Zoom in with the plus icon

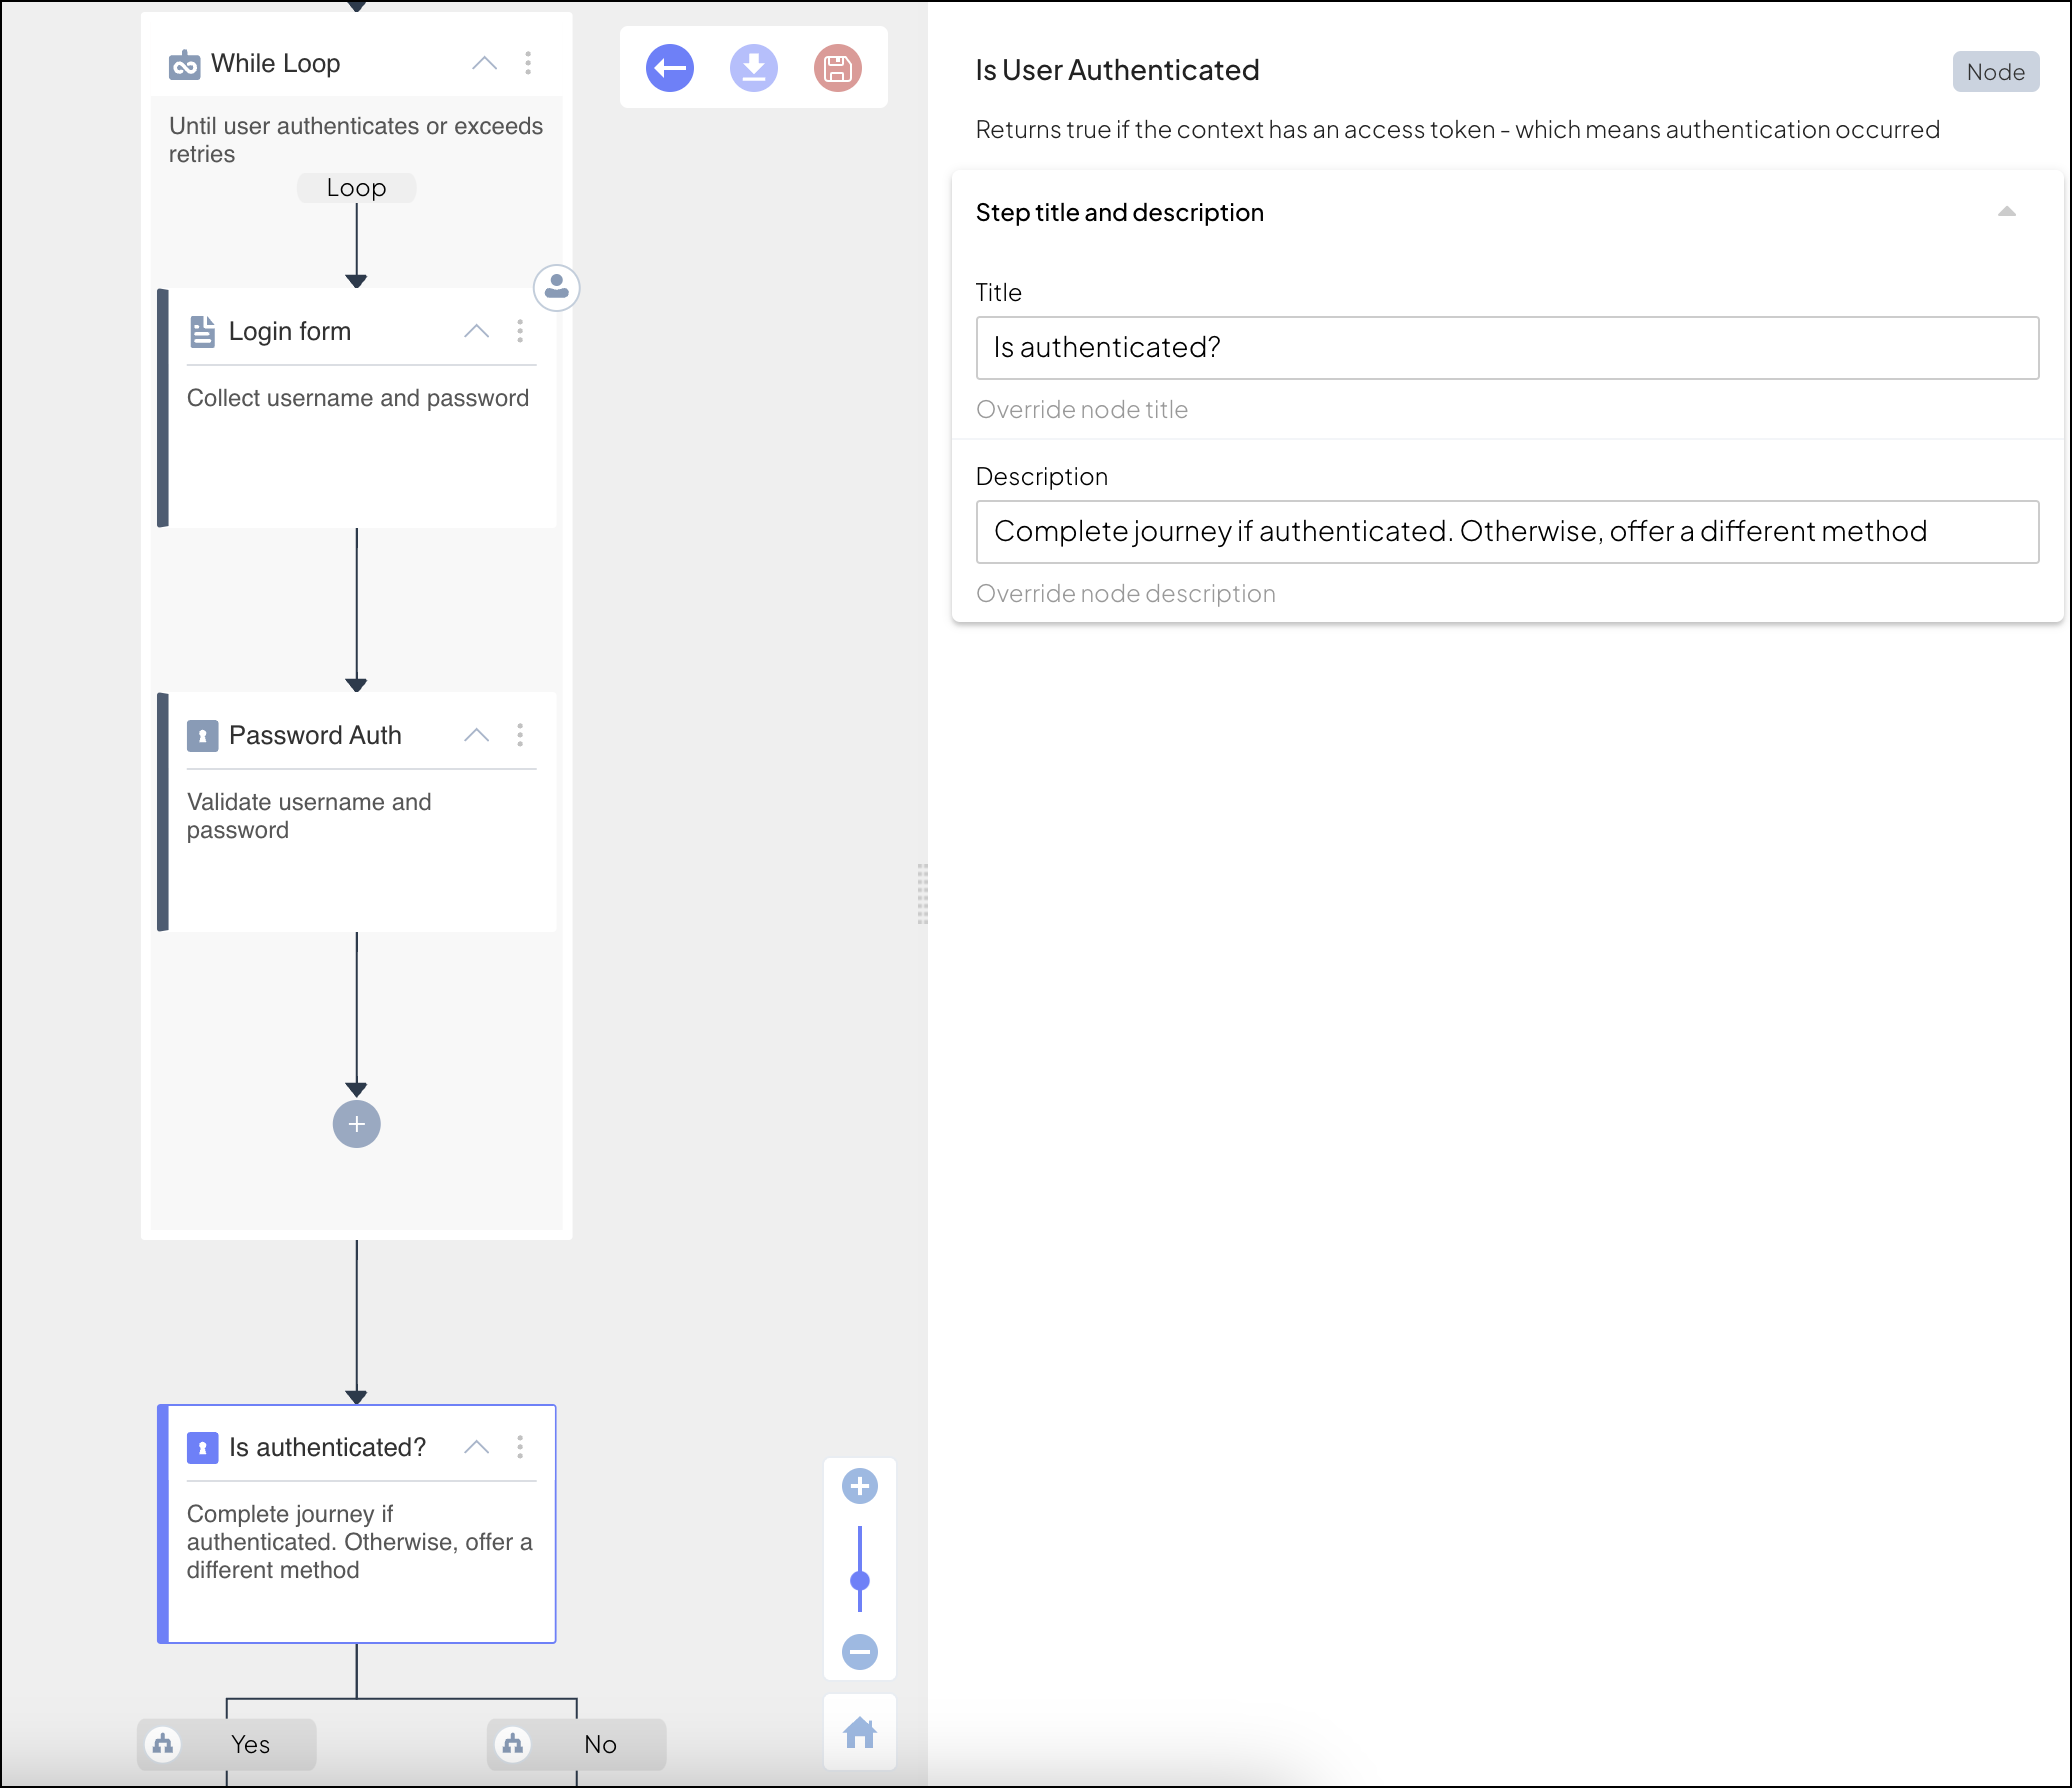click(859, 1486)
